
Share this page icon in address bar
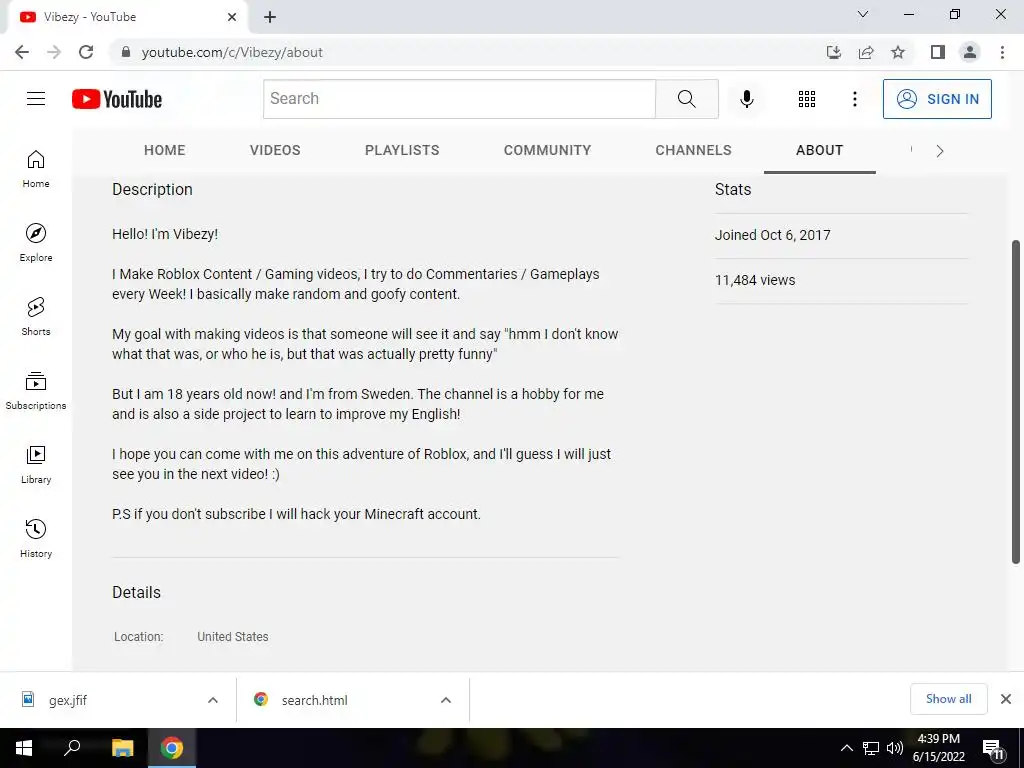coord(866,52)
